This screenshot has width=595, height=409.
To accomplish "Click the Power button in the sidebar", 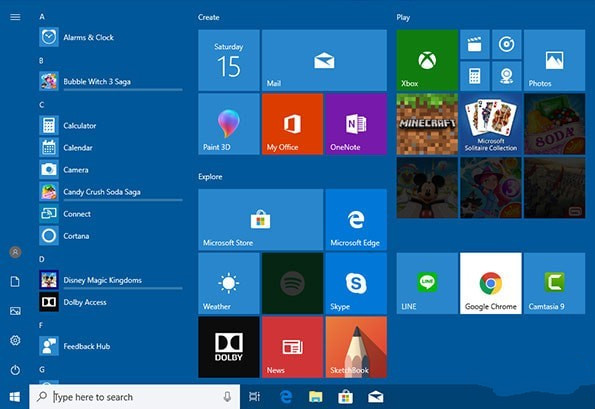I will point(15,370).
